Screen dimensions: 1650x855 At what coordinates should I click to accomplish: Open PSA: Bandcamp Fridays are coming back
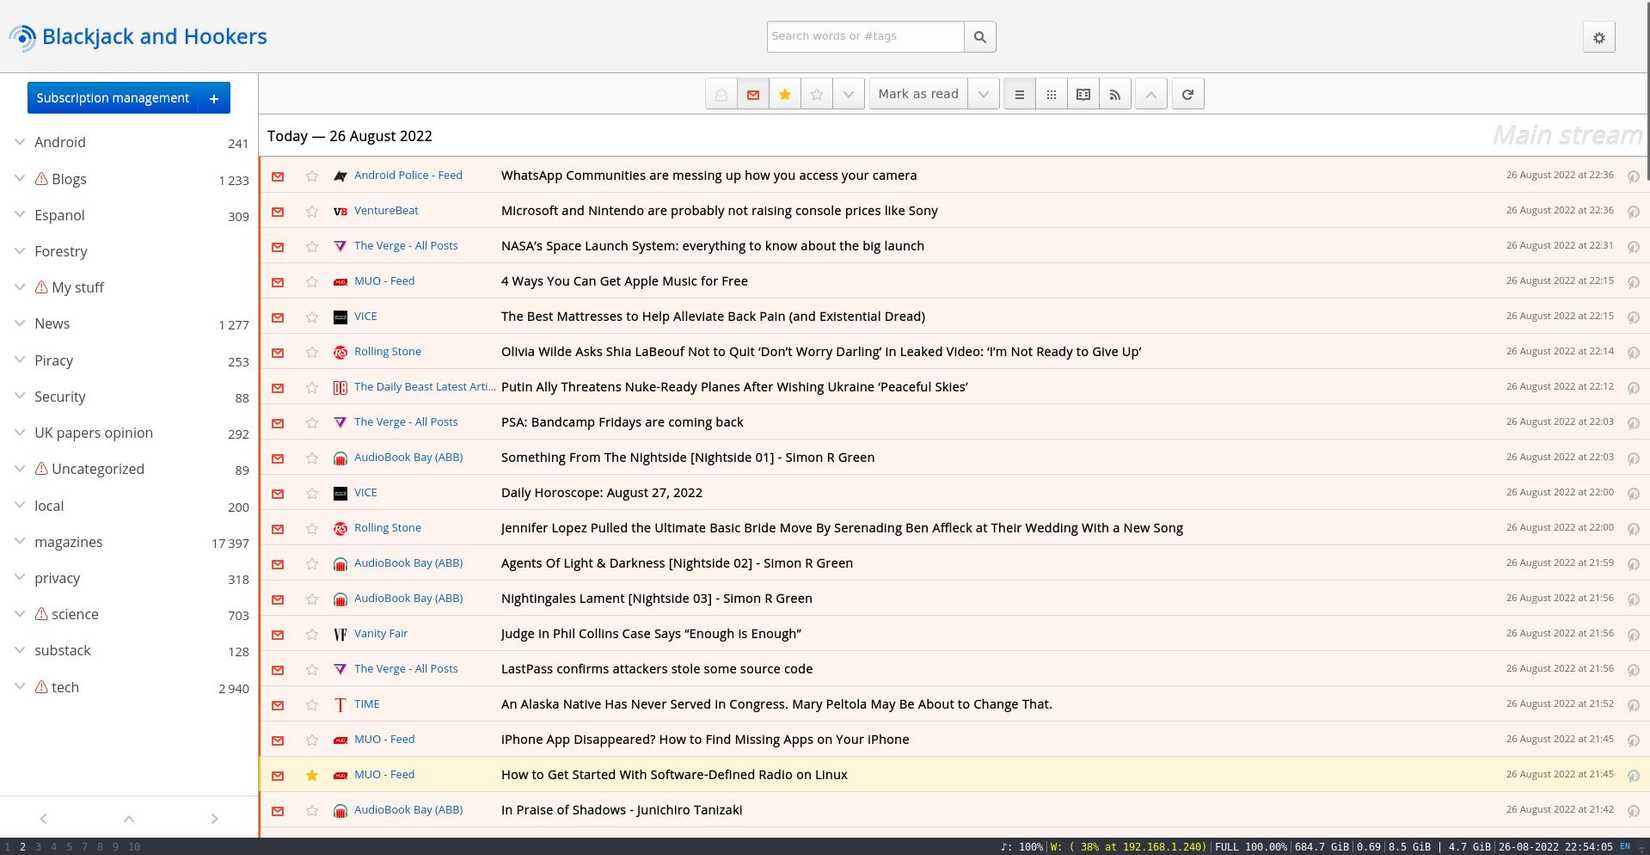pyautogui.click(x=622, y=422)
